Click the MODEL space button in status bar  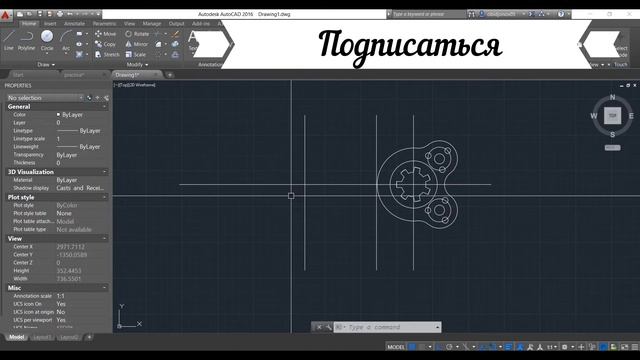click(x=396, y=347)
